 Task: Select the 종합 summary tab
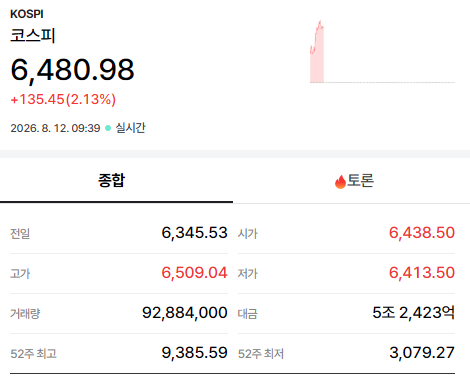[x=116, y=180]
